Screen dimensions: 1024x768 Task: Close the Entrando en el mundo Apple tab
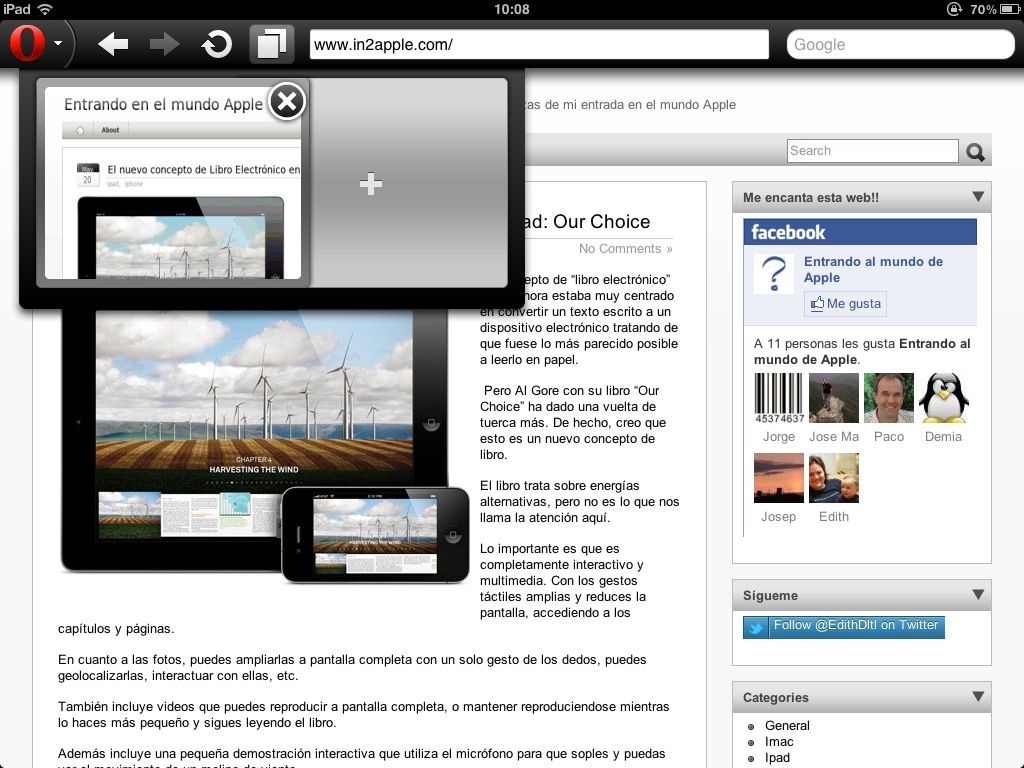287,101
